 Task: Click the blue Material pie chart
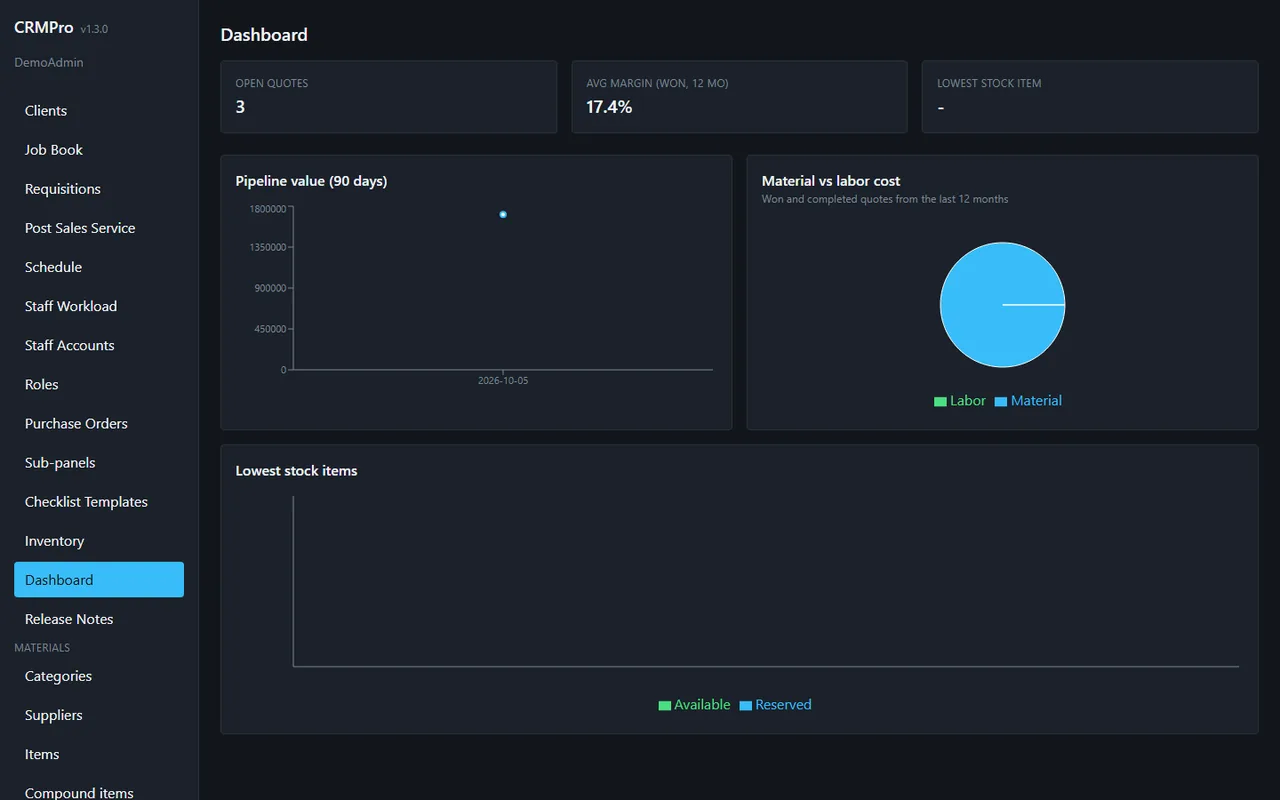click(1002, 305)
